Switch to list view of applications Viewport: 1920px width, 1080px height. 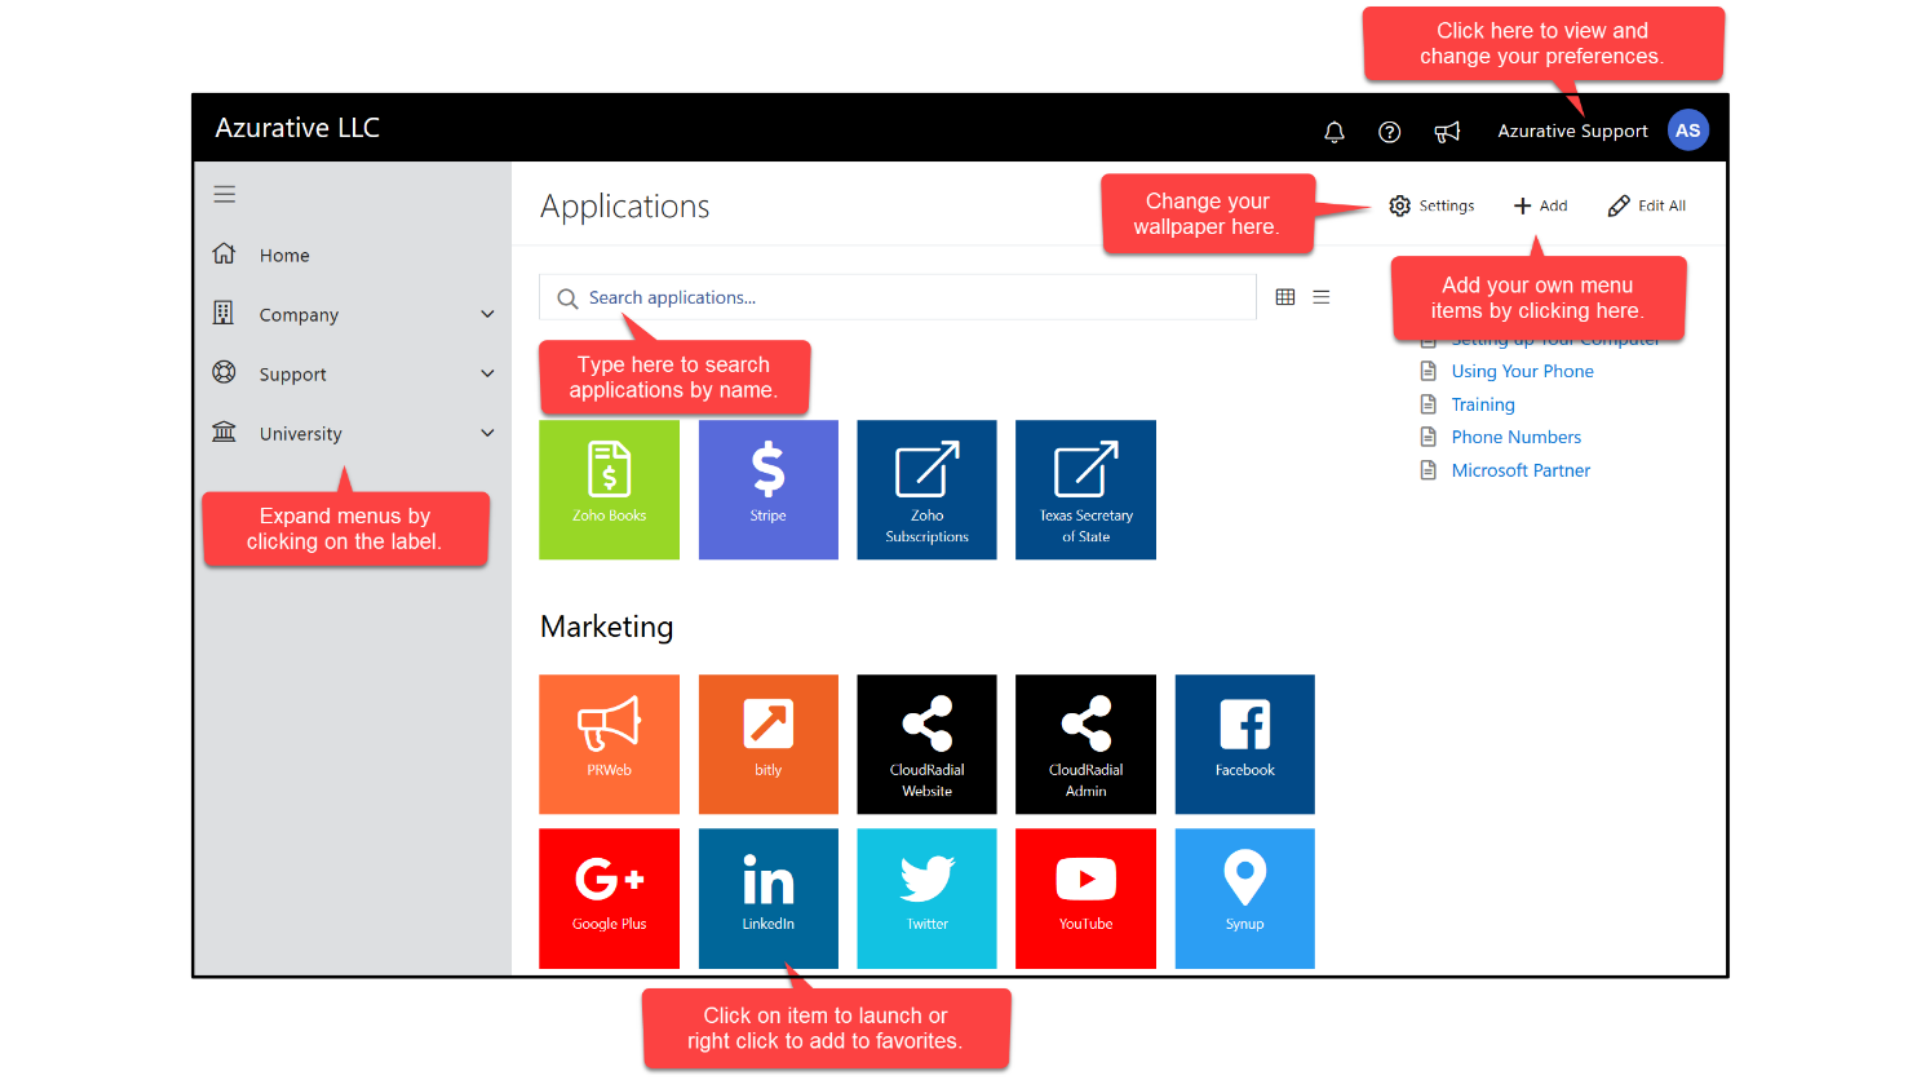[1321, 297]
